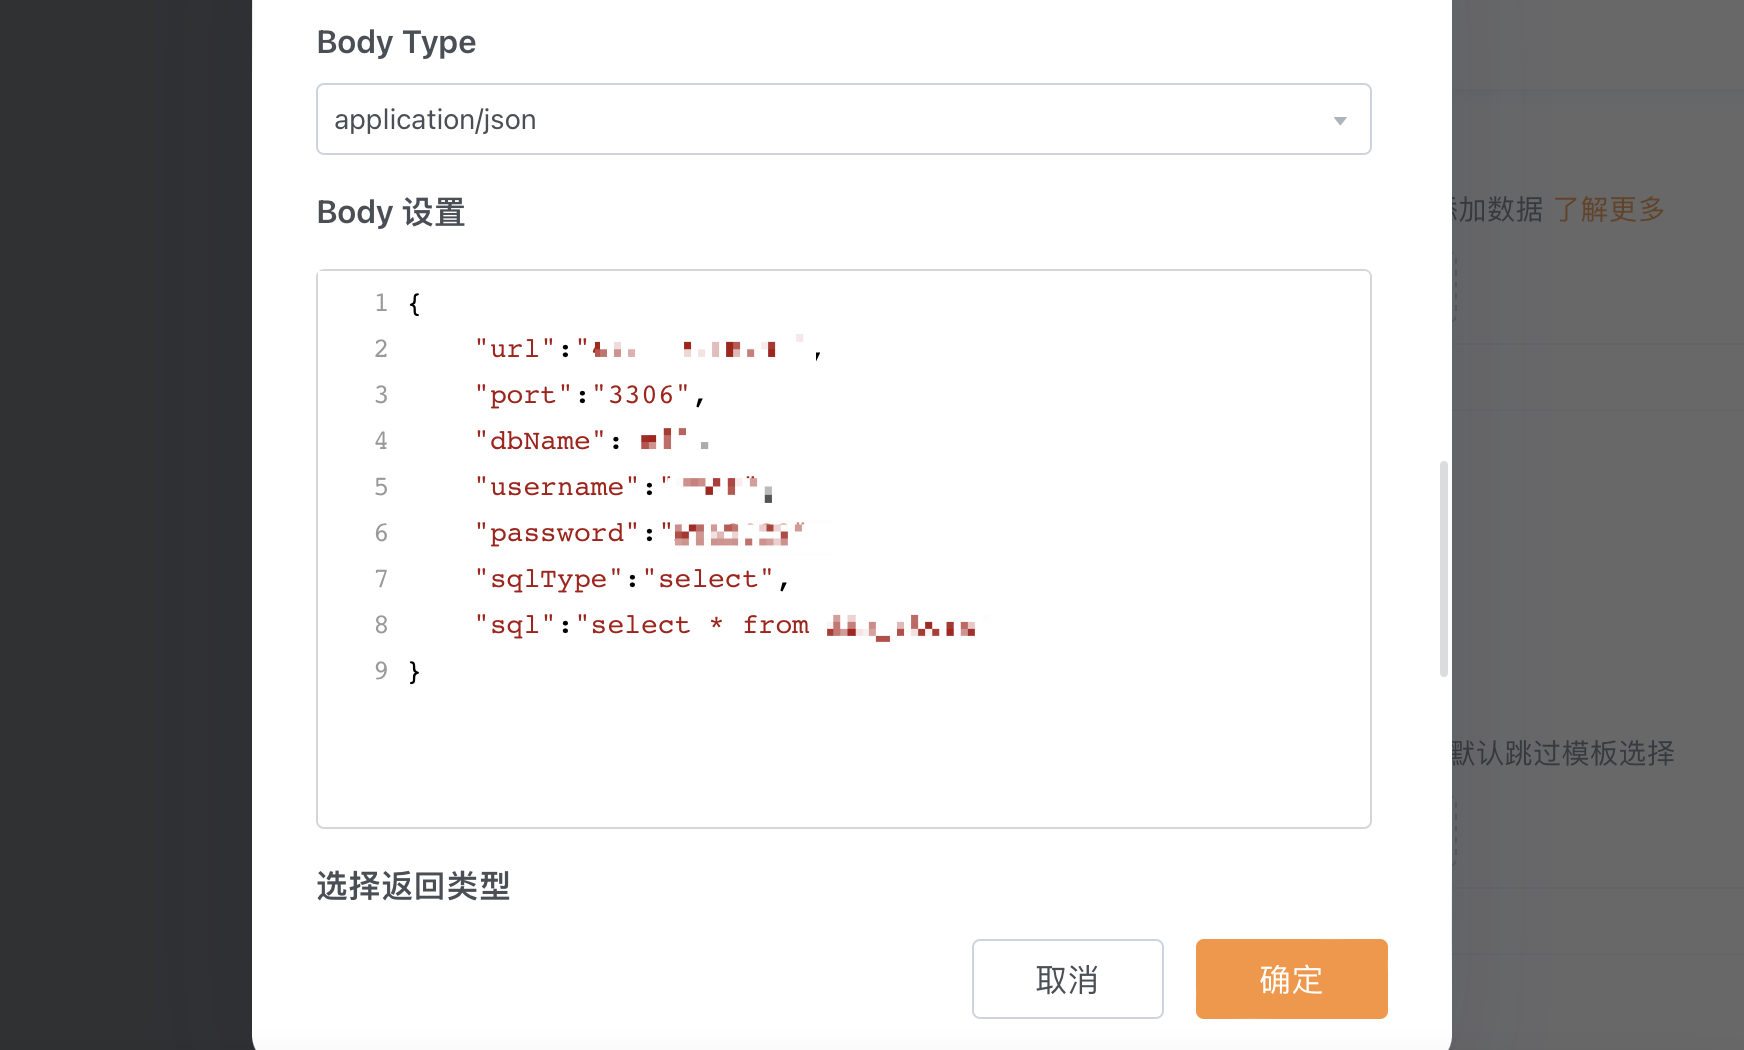Confirm with the orange 确定 button
The width and height of the screenshot is (1744, 1050).
coord(1291,979)
